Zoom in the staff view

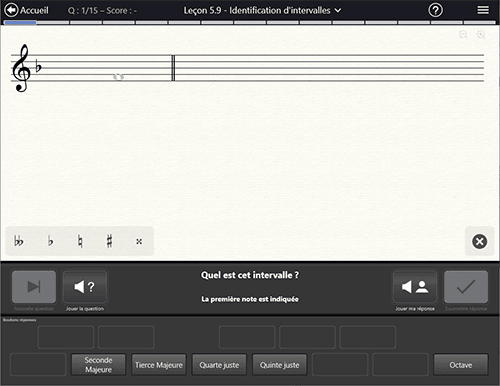pos(481,35)
